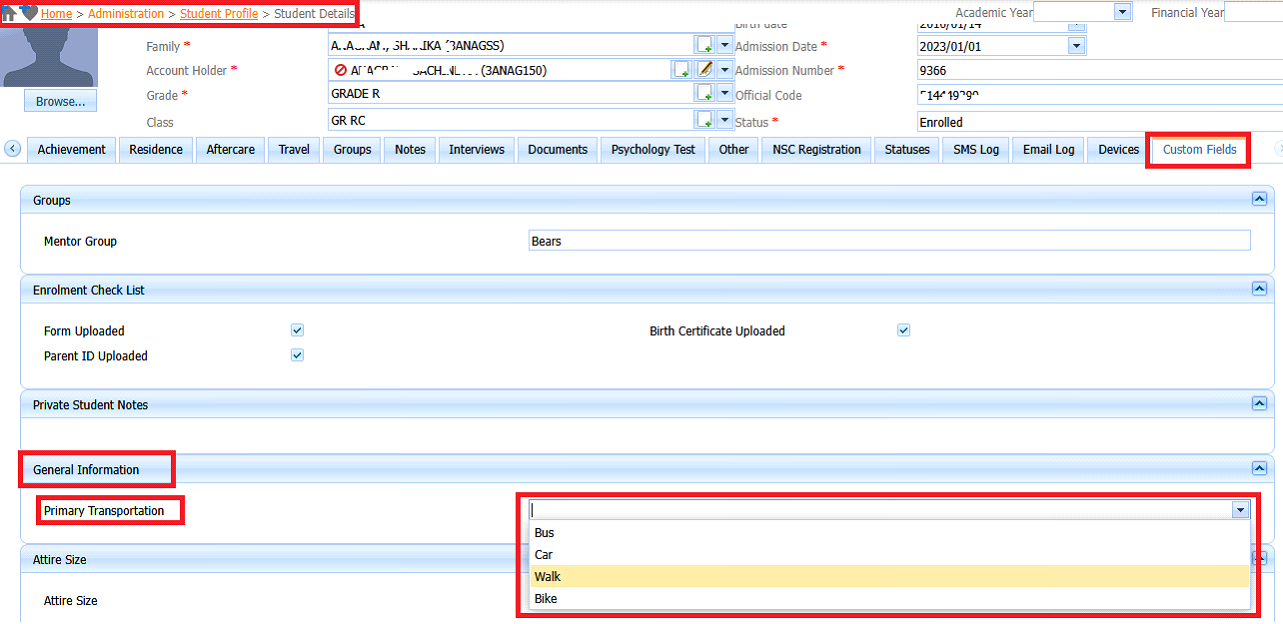Click the edit pencil icon for Account Holder
The image size is (1283, 624).
[x=705, y=70]
